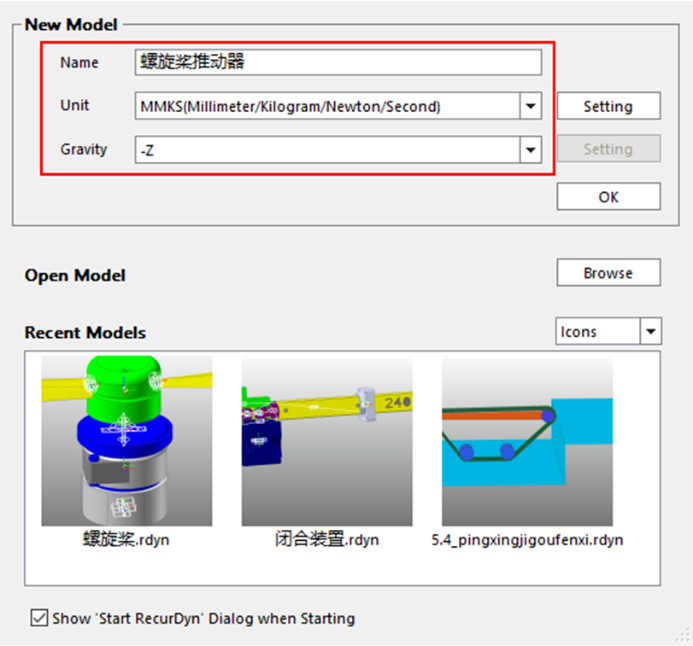Click the model Name input field
This screenshot has width=693, height=646.
(x=338, y=62)
